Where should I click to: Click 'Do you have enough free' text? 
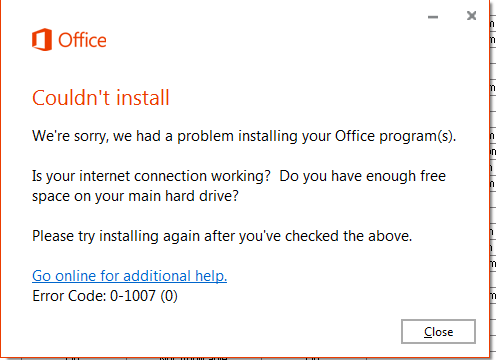pyautogui.click(x=362, y=176)
